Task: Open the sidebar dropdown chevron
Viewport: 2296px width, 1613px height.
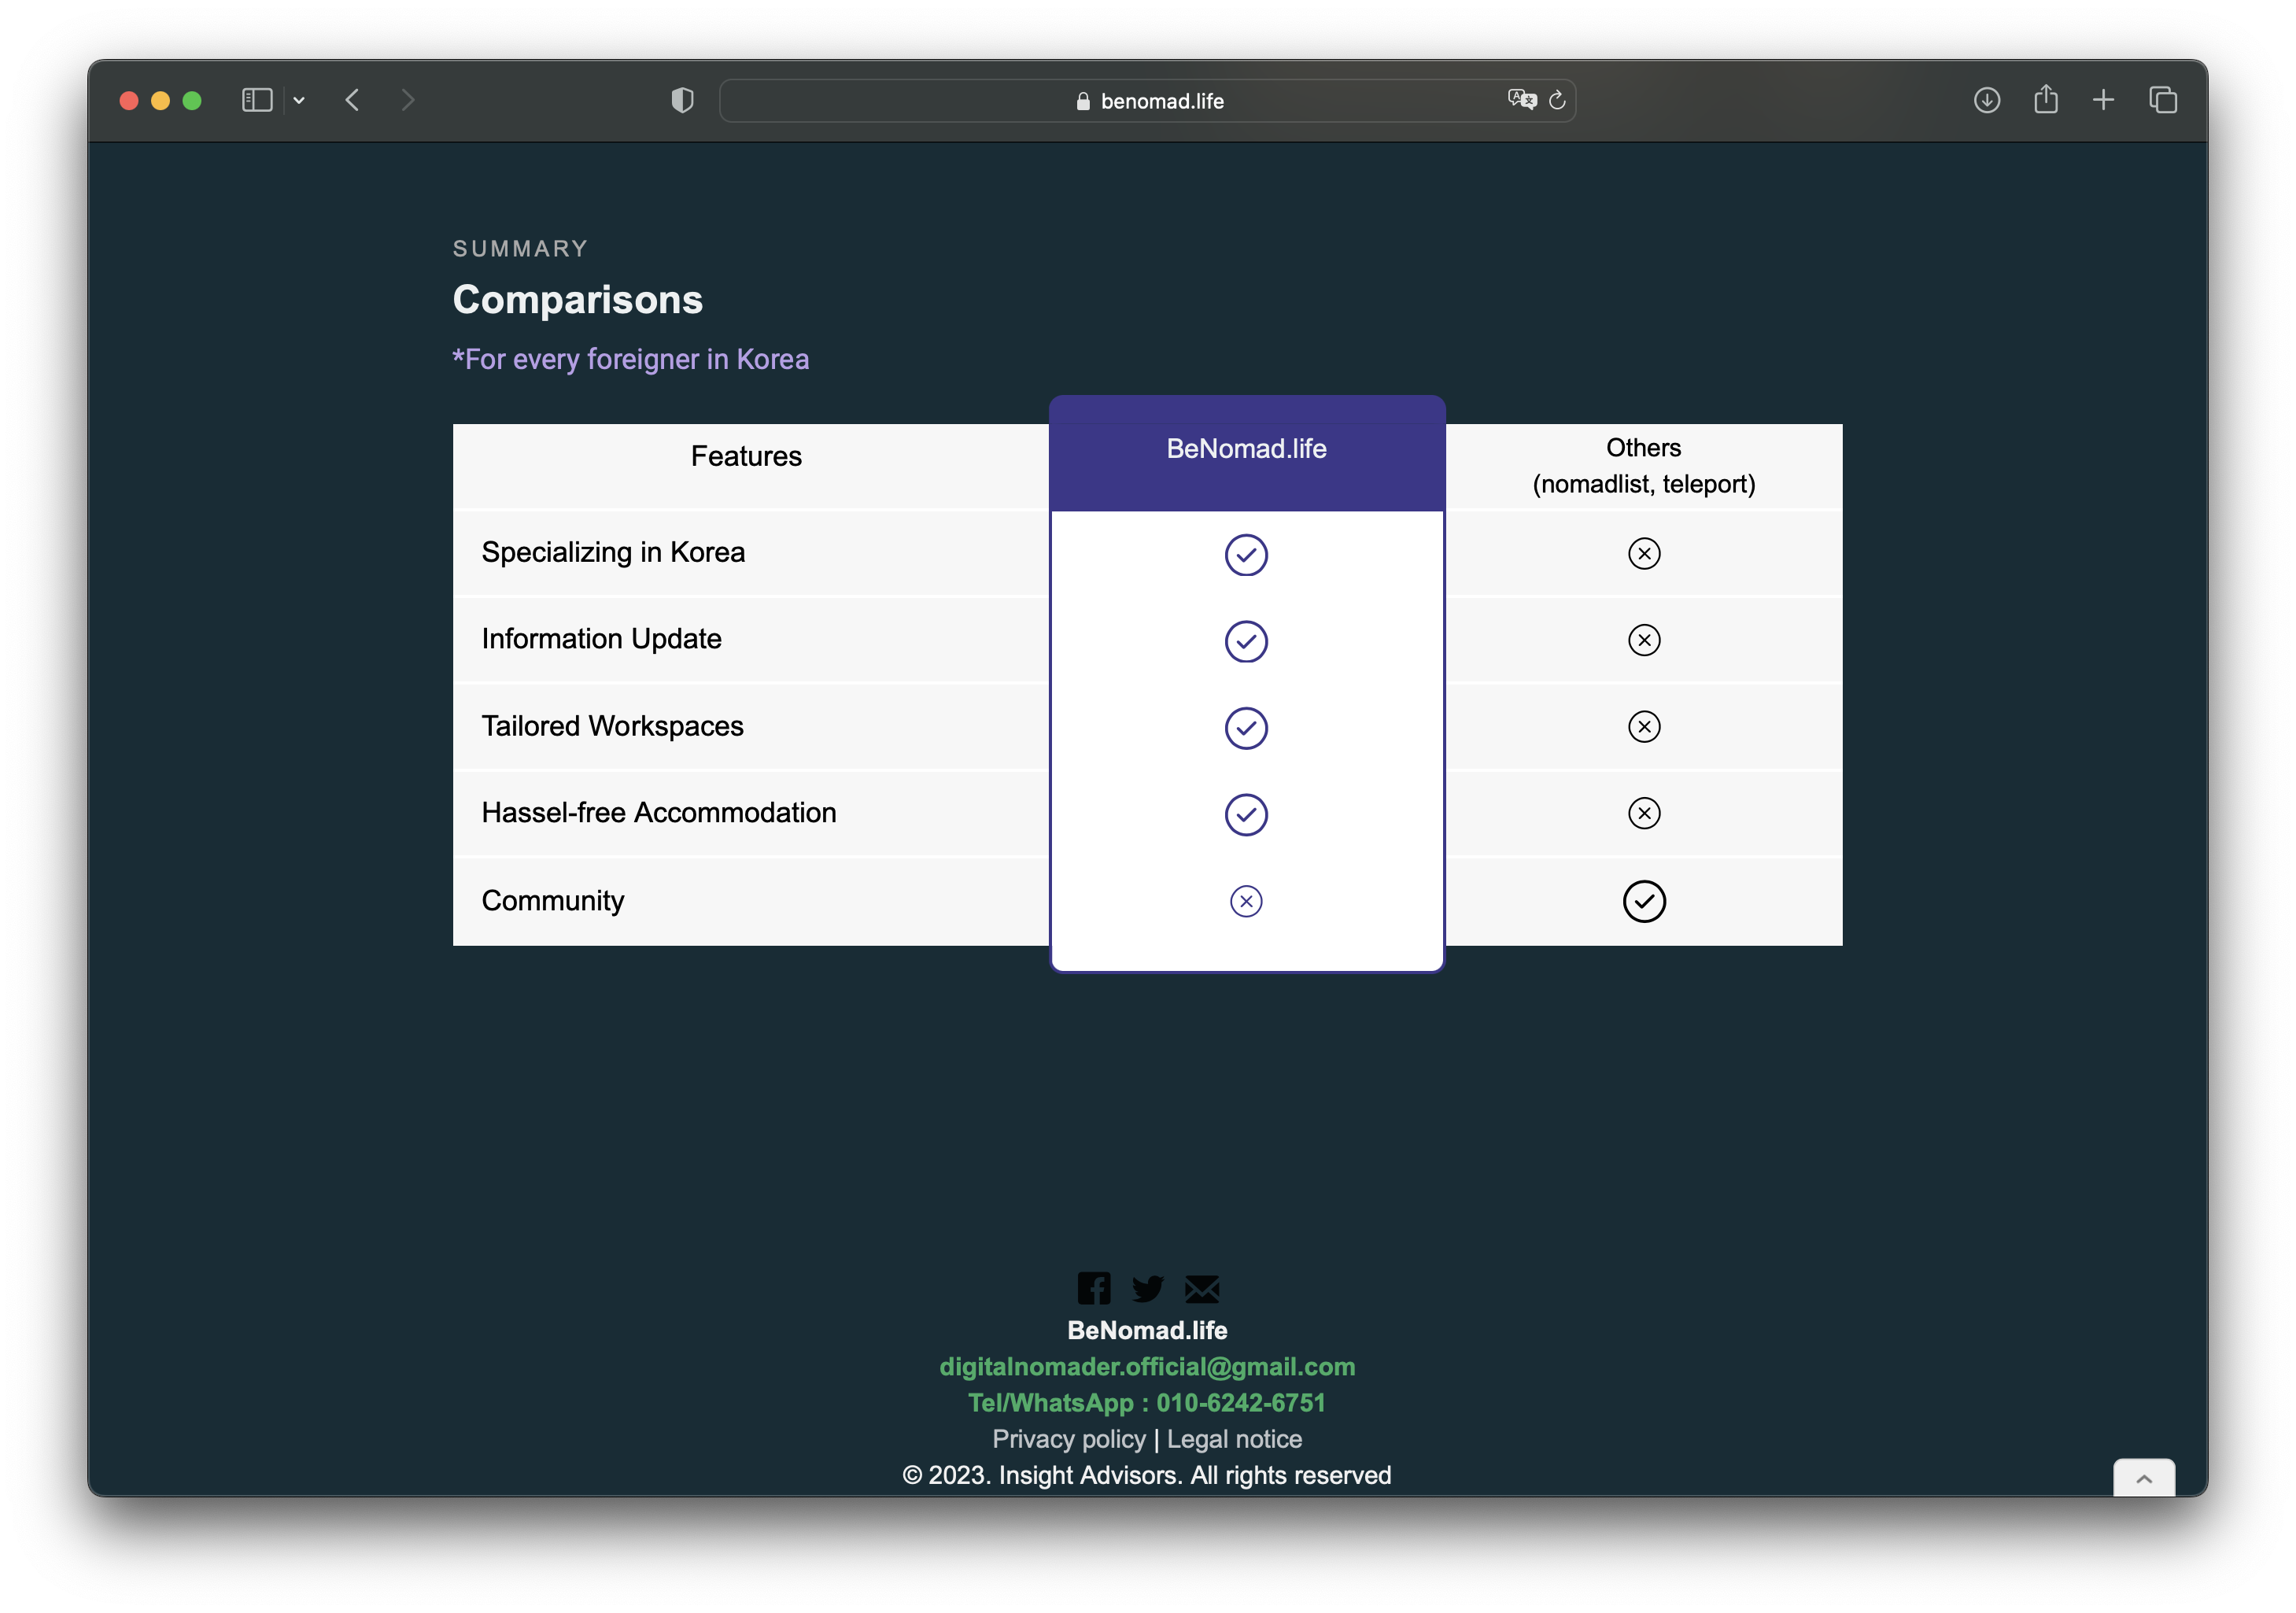Action: [x=299, y=100]
